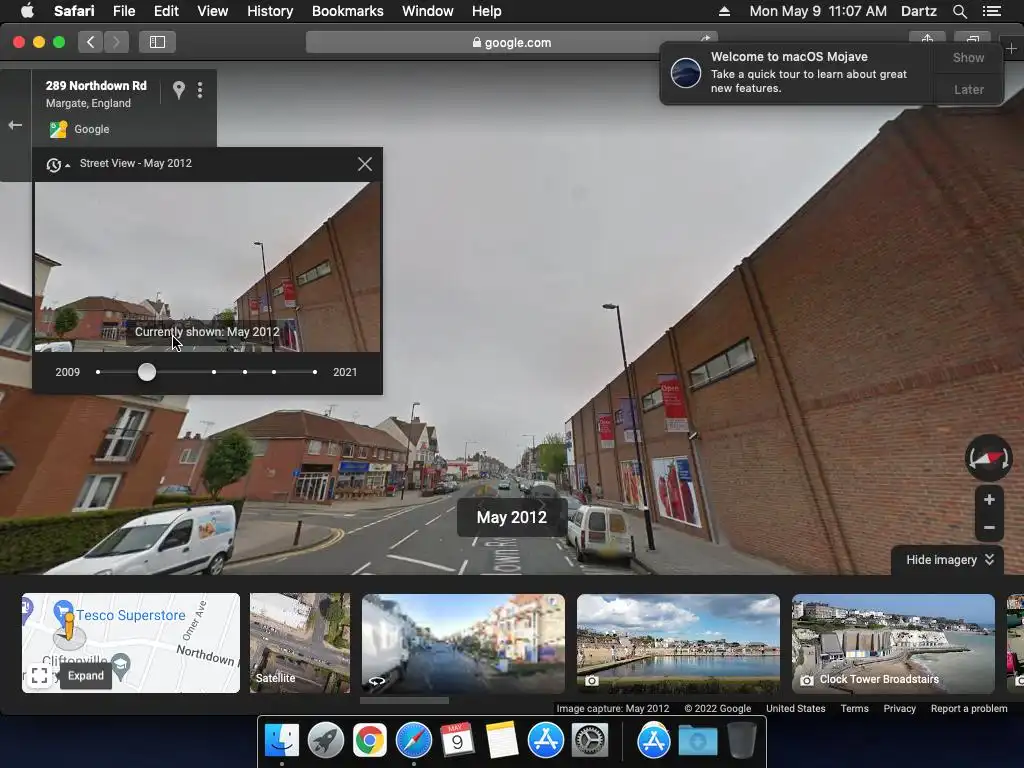Click the United States link
Screen dimensions: 1024x768
(x=795, y=709)
